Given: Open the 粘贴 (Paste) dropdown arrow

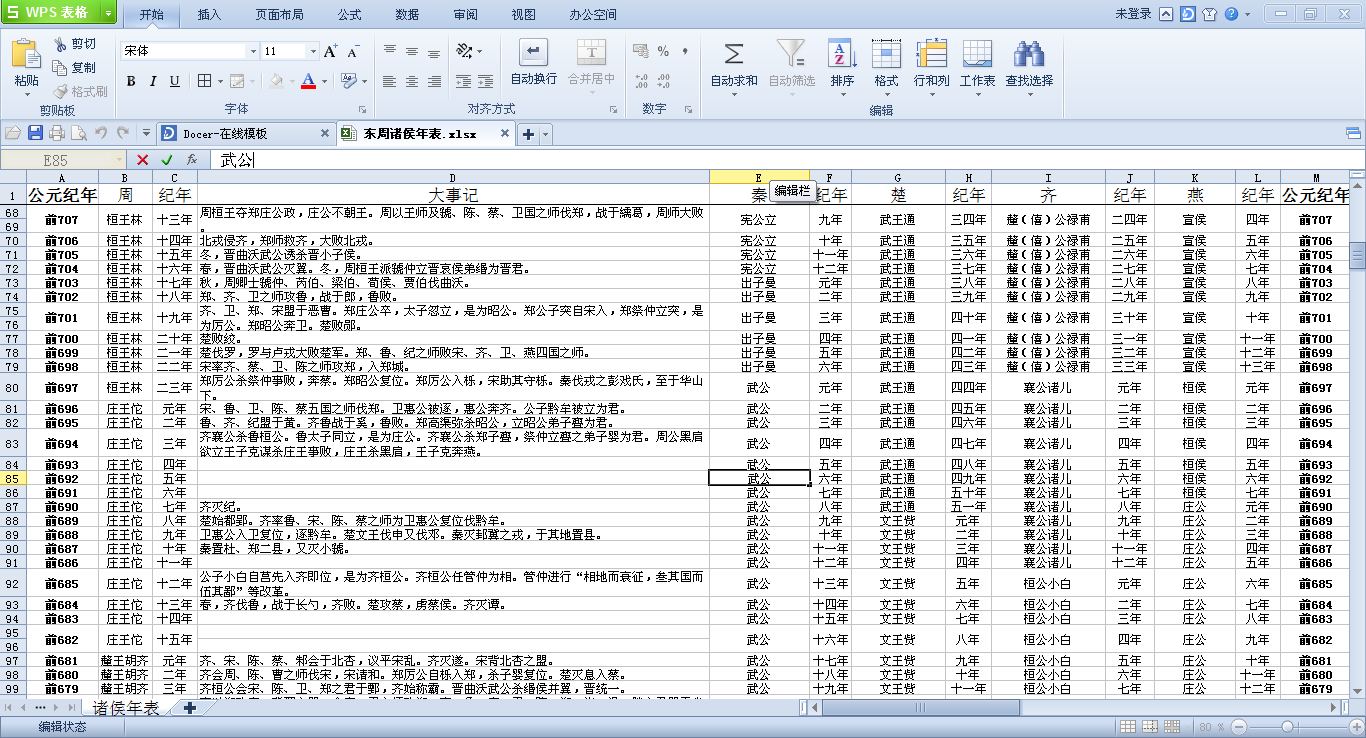Looking at the screenshot, I should click(27, 93).
